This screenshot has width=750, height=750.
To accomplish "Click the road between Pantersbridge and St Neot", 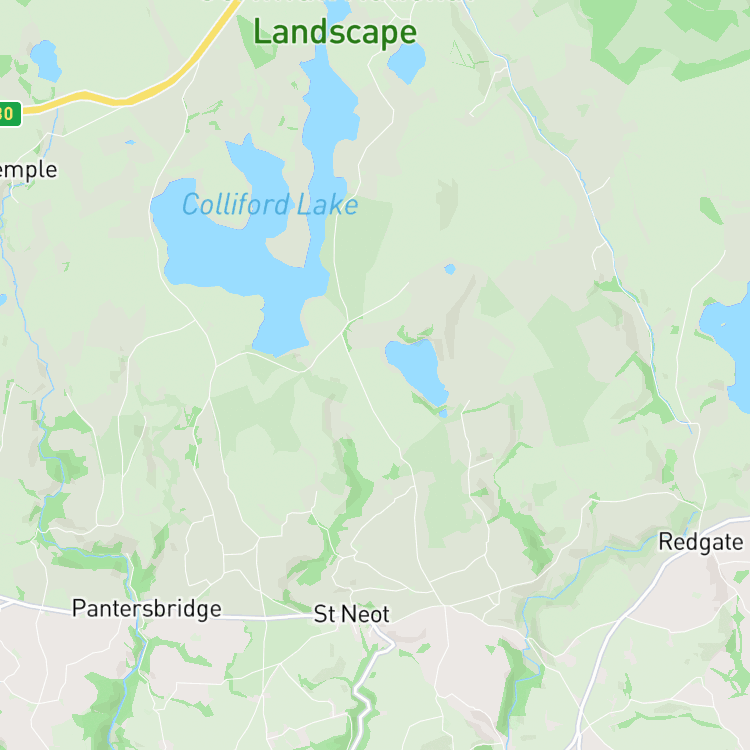I will tap(268, 618).
